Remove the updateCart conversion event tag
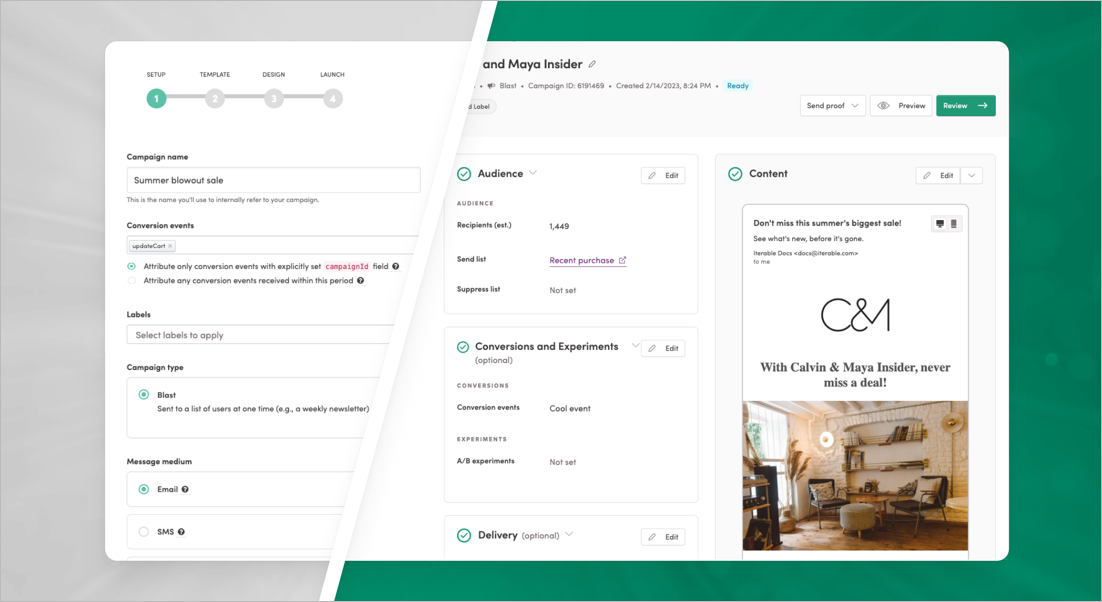Screen dimensions: 1102x602 pyautogui.click(x=170, y=246)
